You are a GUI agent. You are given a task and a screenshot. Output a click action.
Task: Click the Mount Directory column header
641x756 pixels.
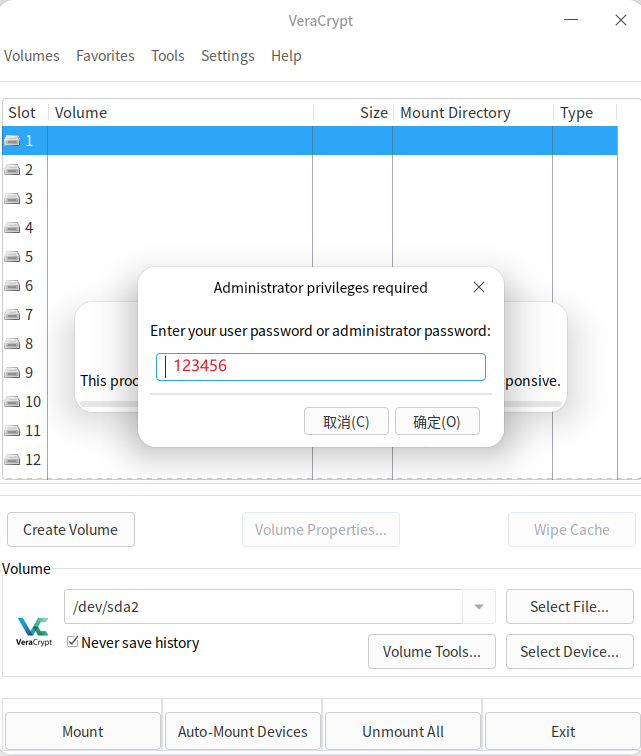(x=470, y=113)
